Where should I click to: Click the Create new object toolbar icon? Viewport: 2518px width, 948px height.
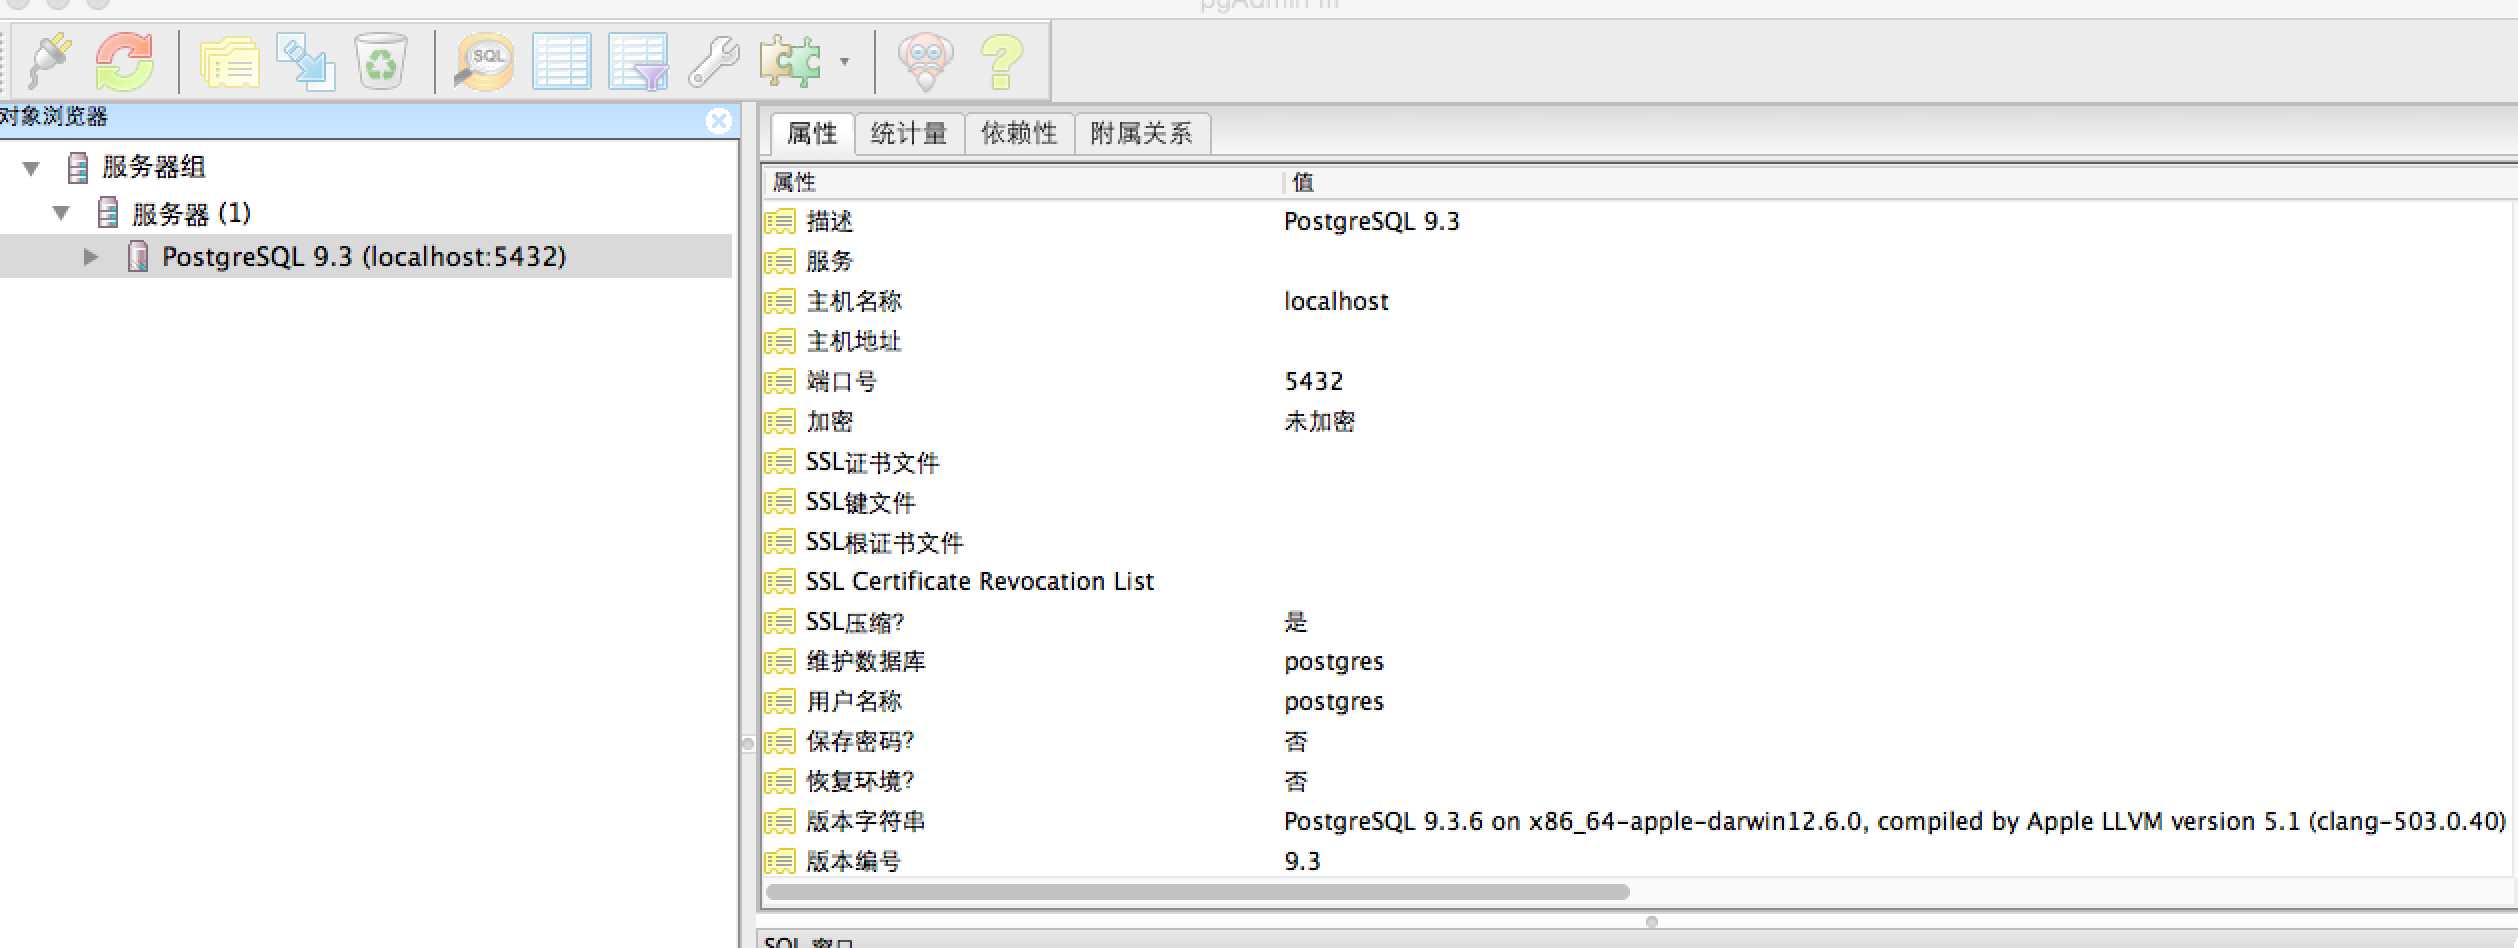pos(305,62)
